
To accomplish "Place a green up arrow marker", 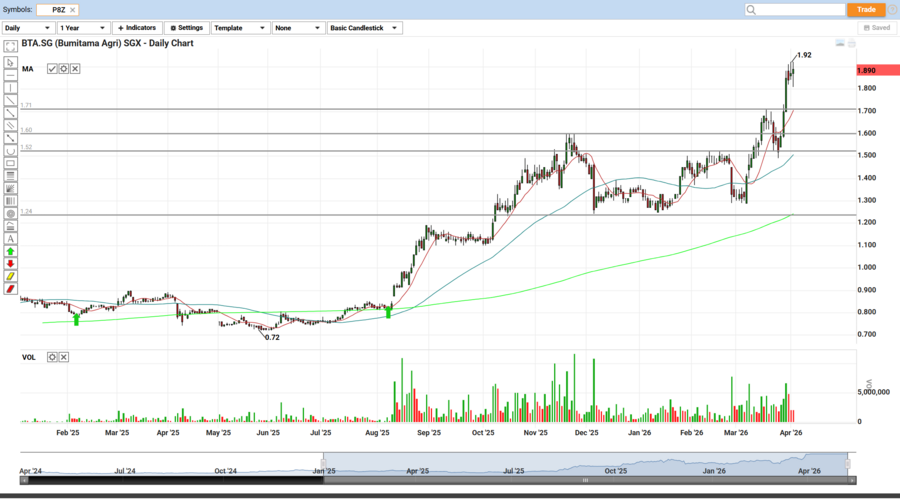I will [x=10, y=251].
